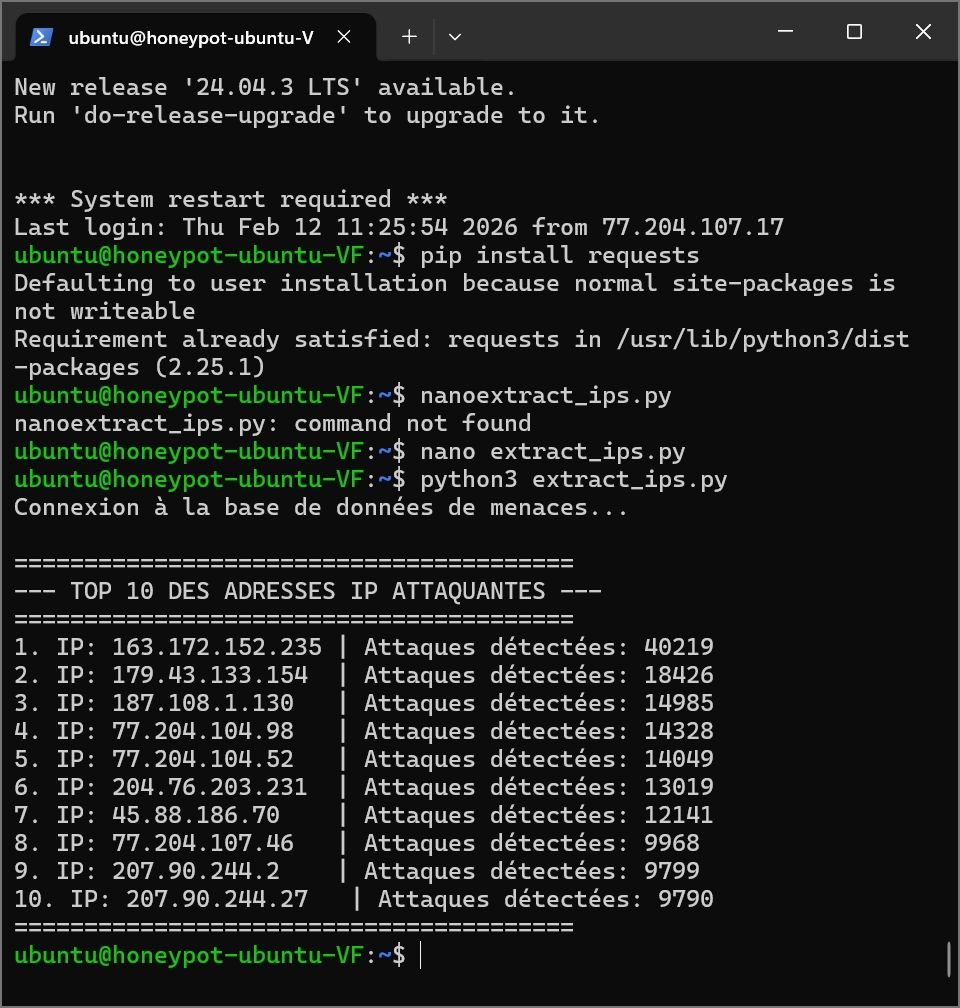Maximize the terminal window
960x1008 pixels.
point(854,31)
